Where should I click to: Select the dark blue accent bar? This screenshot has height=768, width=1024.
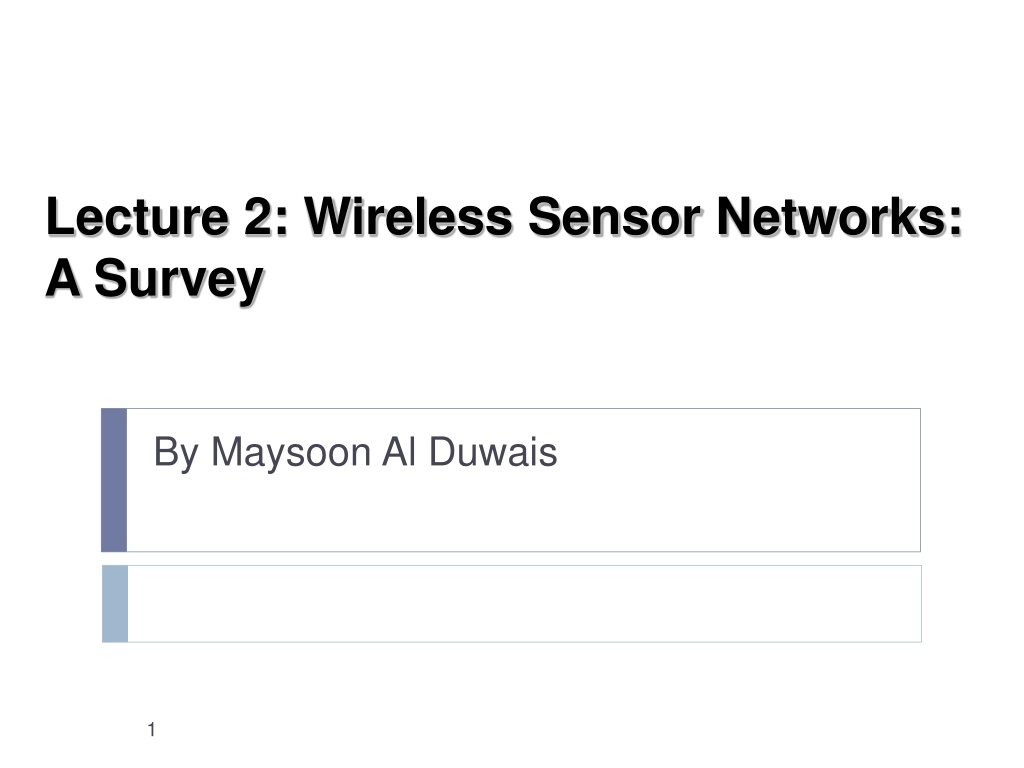coord(114,480)
